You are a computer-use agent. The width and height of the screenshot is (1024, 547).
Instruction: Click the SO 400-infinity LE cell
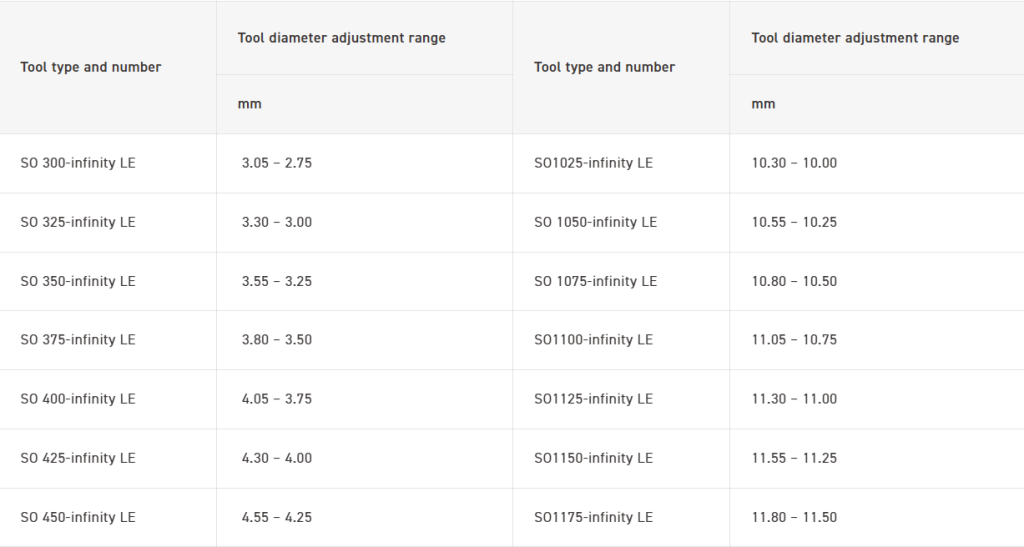coord(78,399)
